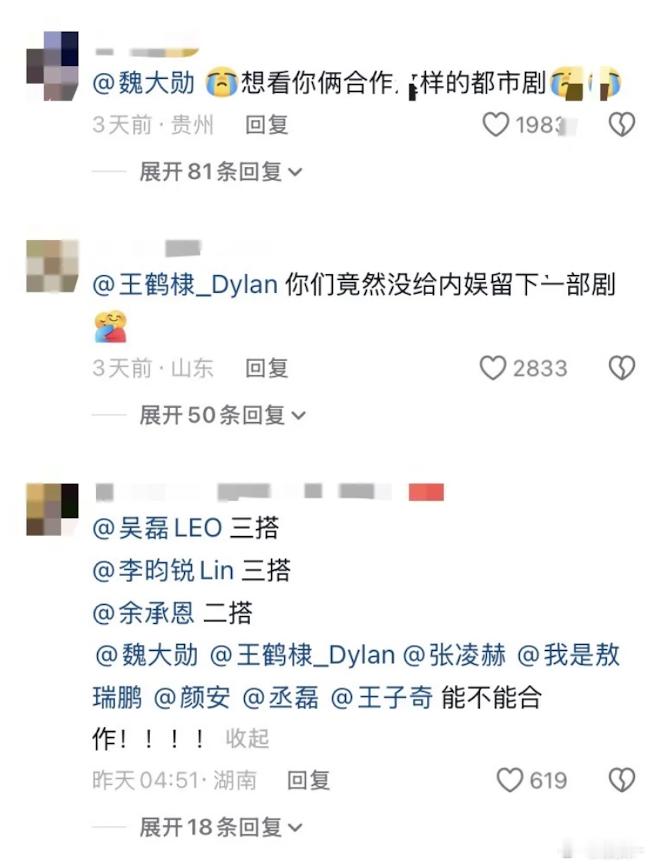The height and width of the screenshot is (866, 650).
Task: Like the comment with 619 likes
Action: pos(509,779)
